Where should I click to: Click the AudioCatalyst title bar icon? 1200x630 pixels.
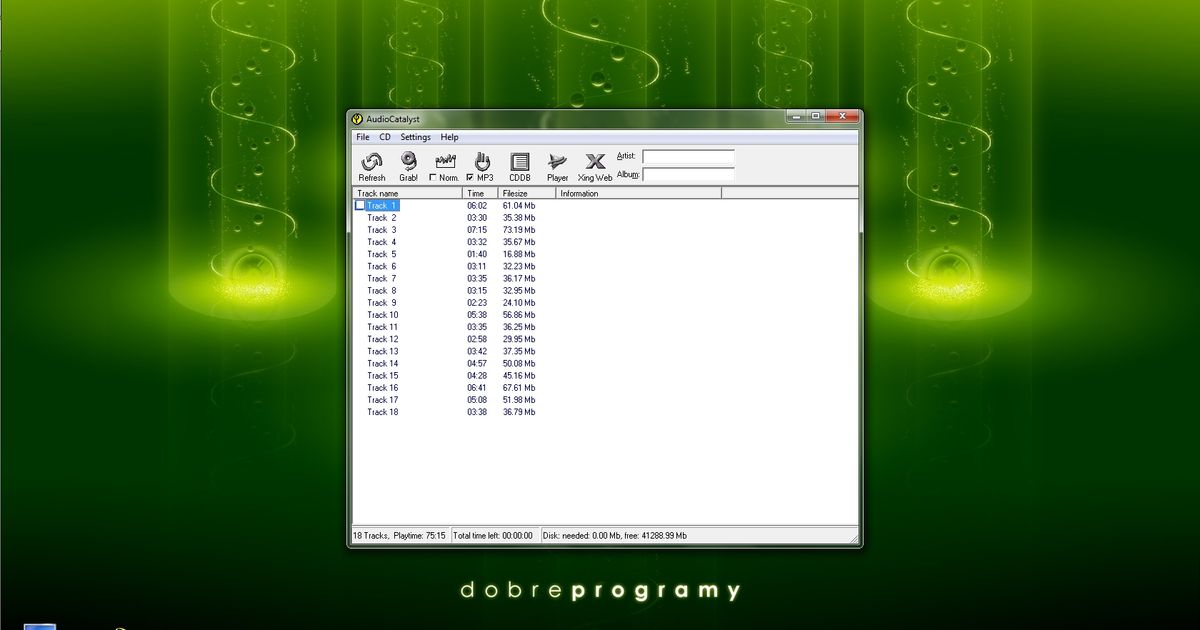point(357,119)
